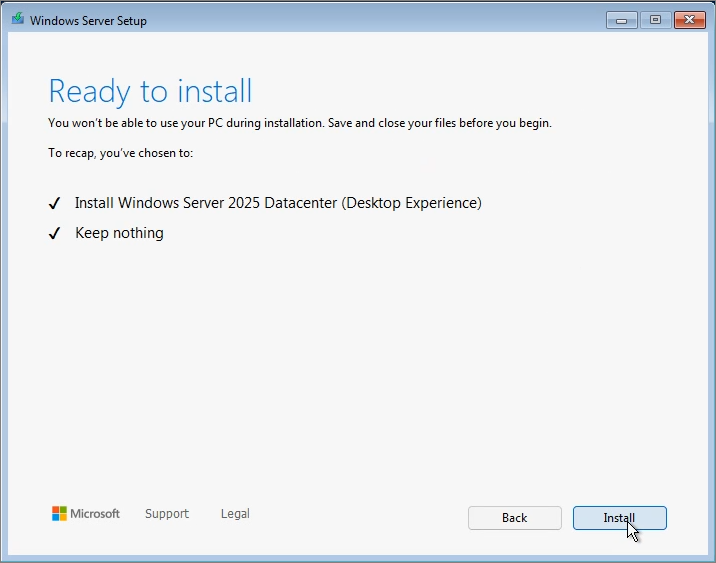The image size is (716, 563).
Task: Open the Support link
Action: click(167, 514)
